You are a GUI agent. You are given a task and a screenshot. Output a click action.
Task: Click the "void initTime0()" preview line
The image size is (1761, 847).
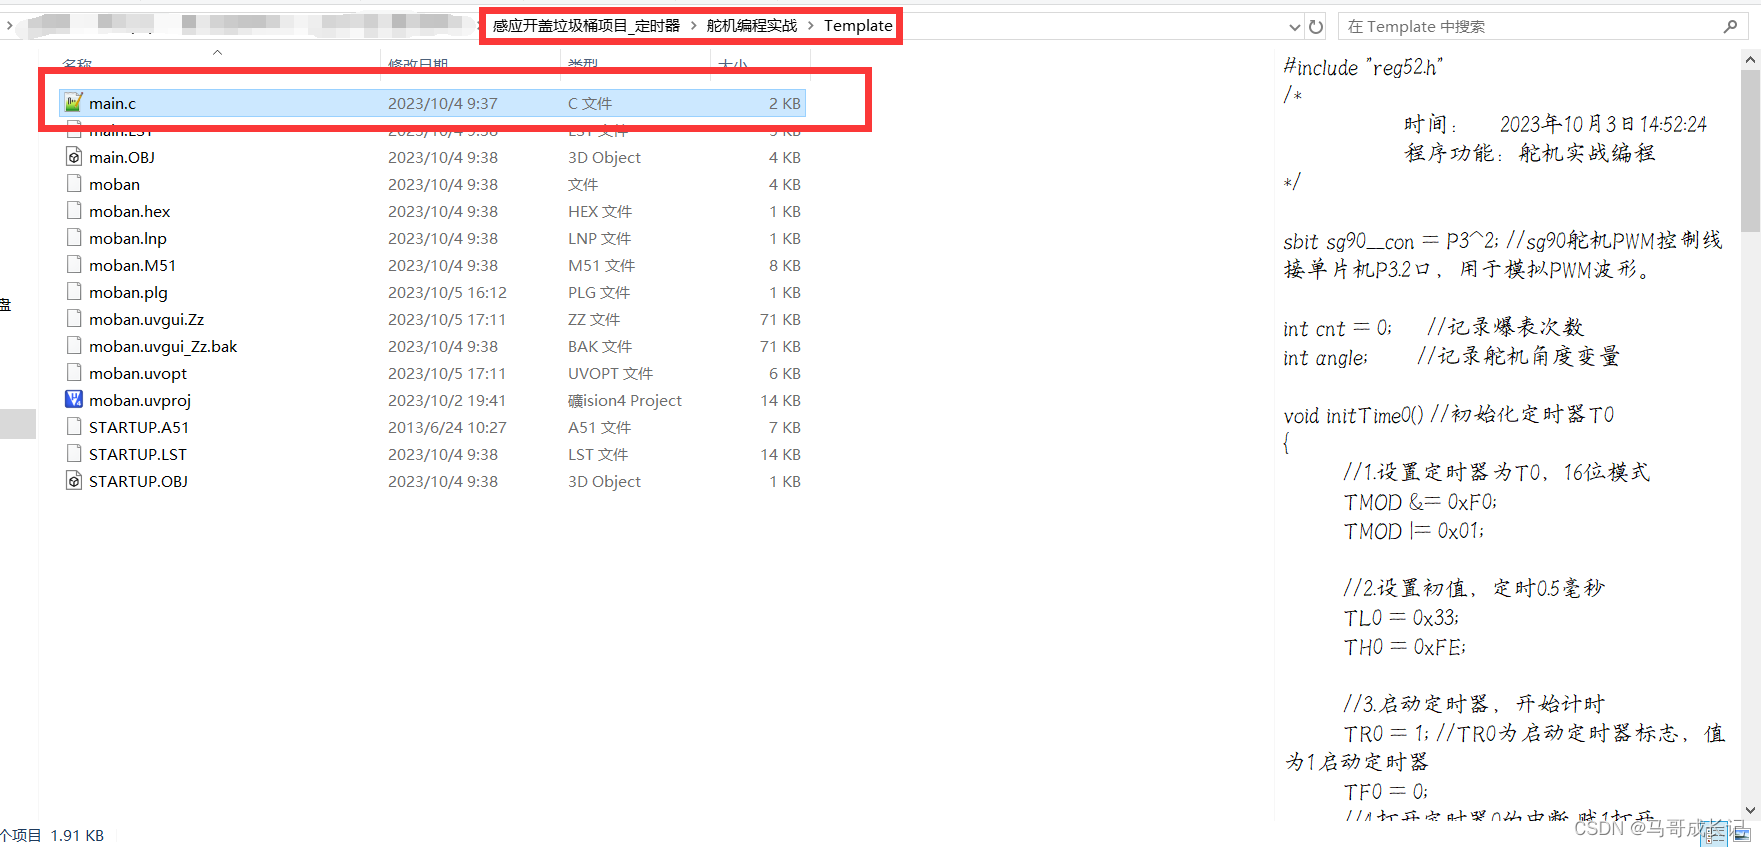(1353, 415)
